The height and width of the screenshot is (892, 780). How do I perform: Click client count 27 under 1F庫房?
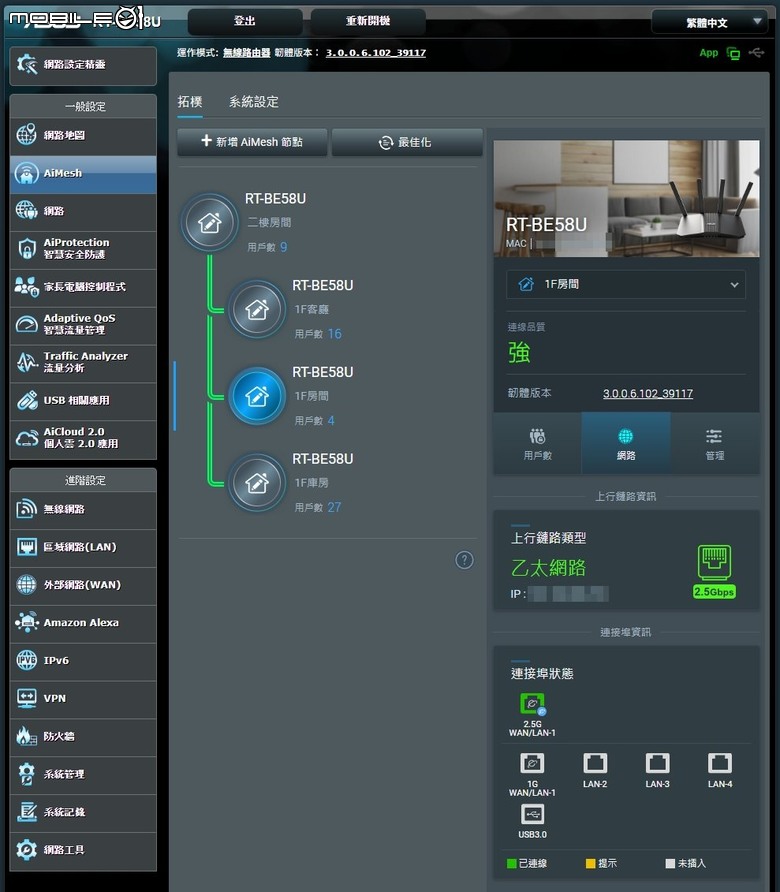335,507
